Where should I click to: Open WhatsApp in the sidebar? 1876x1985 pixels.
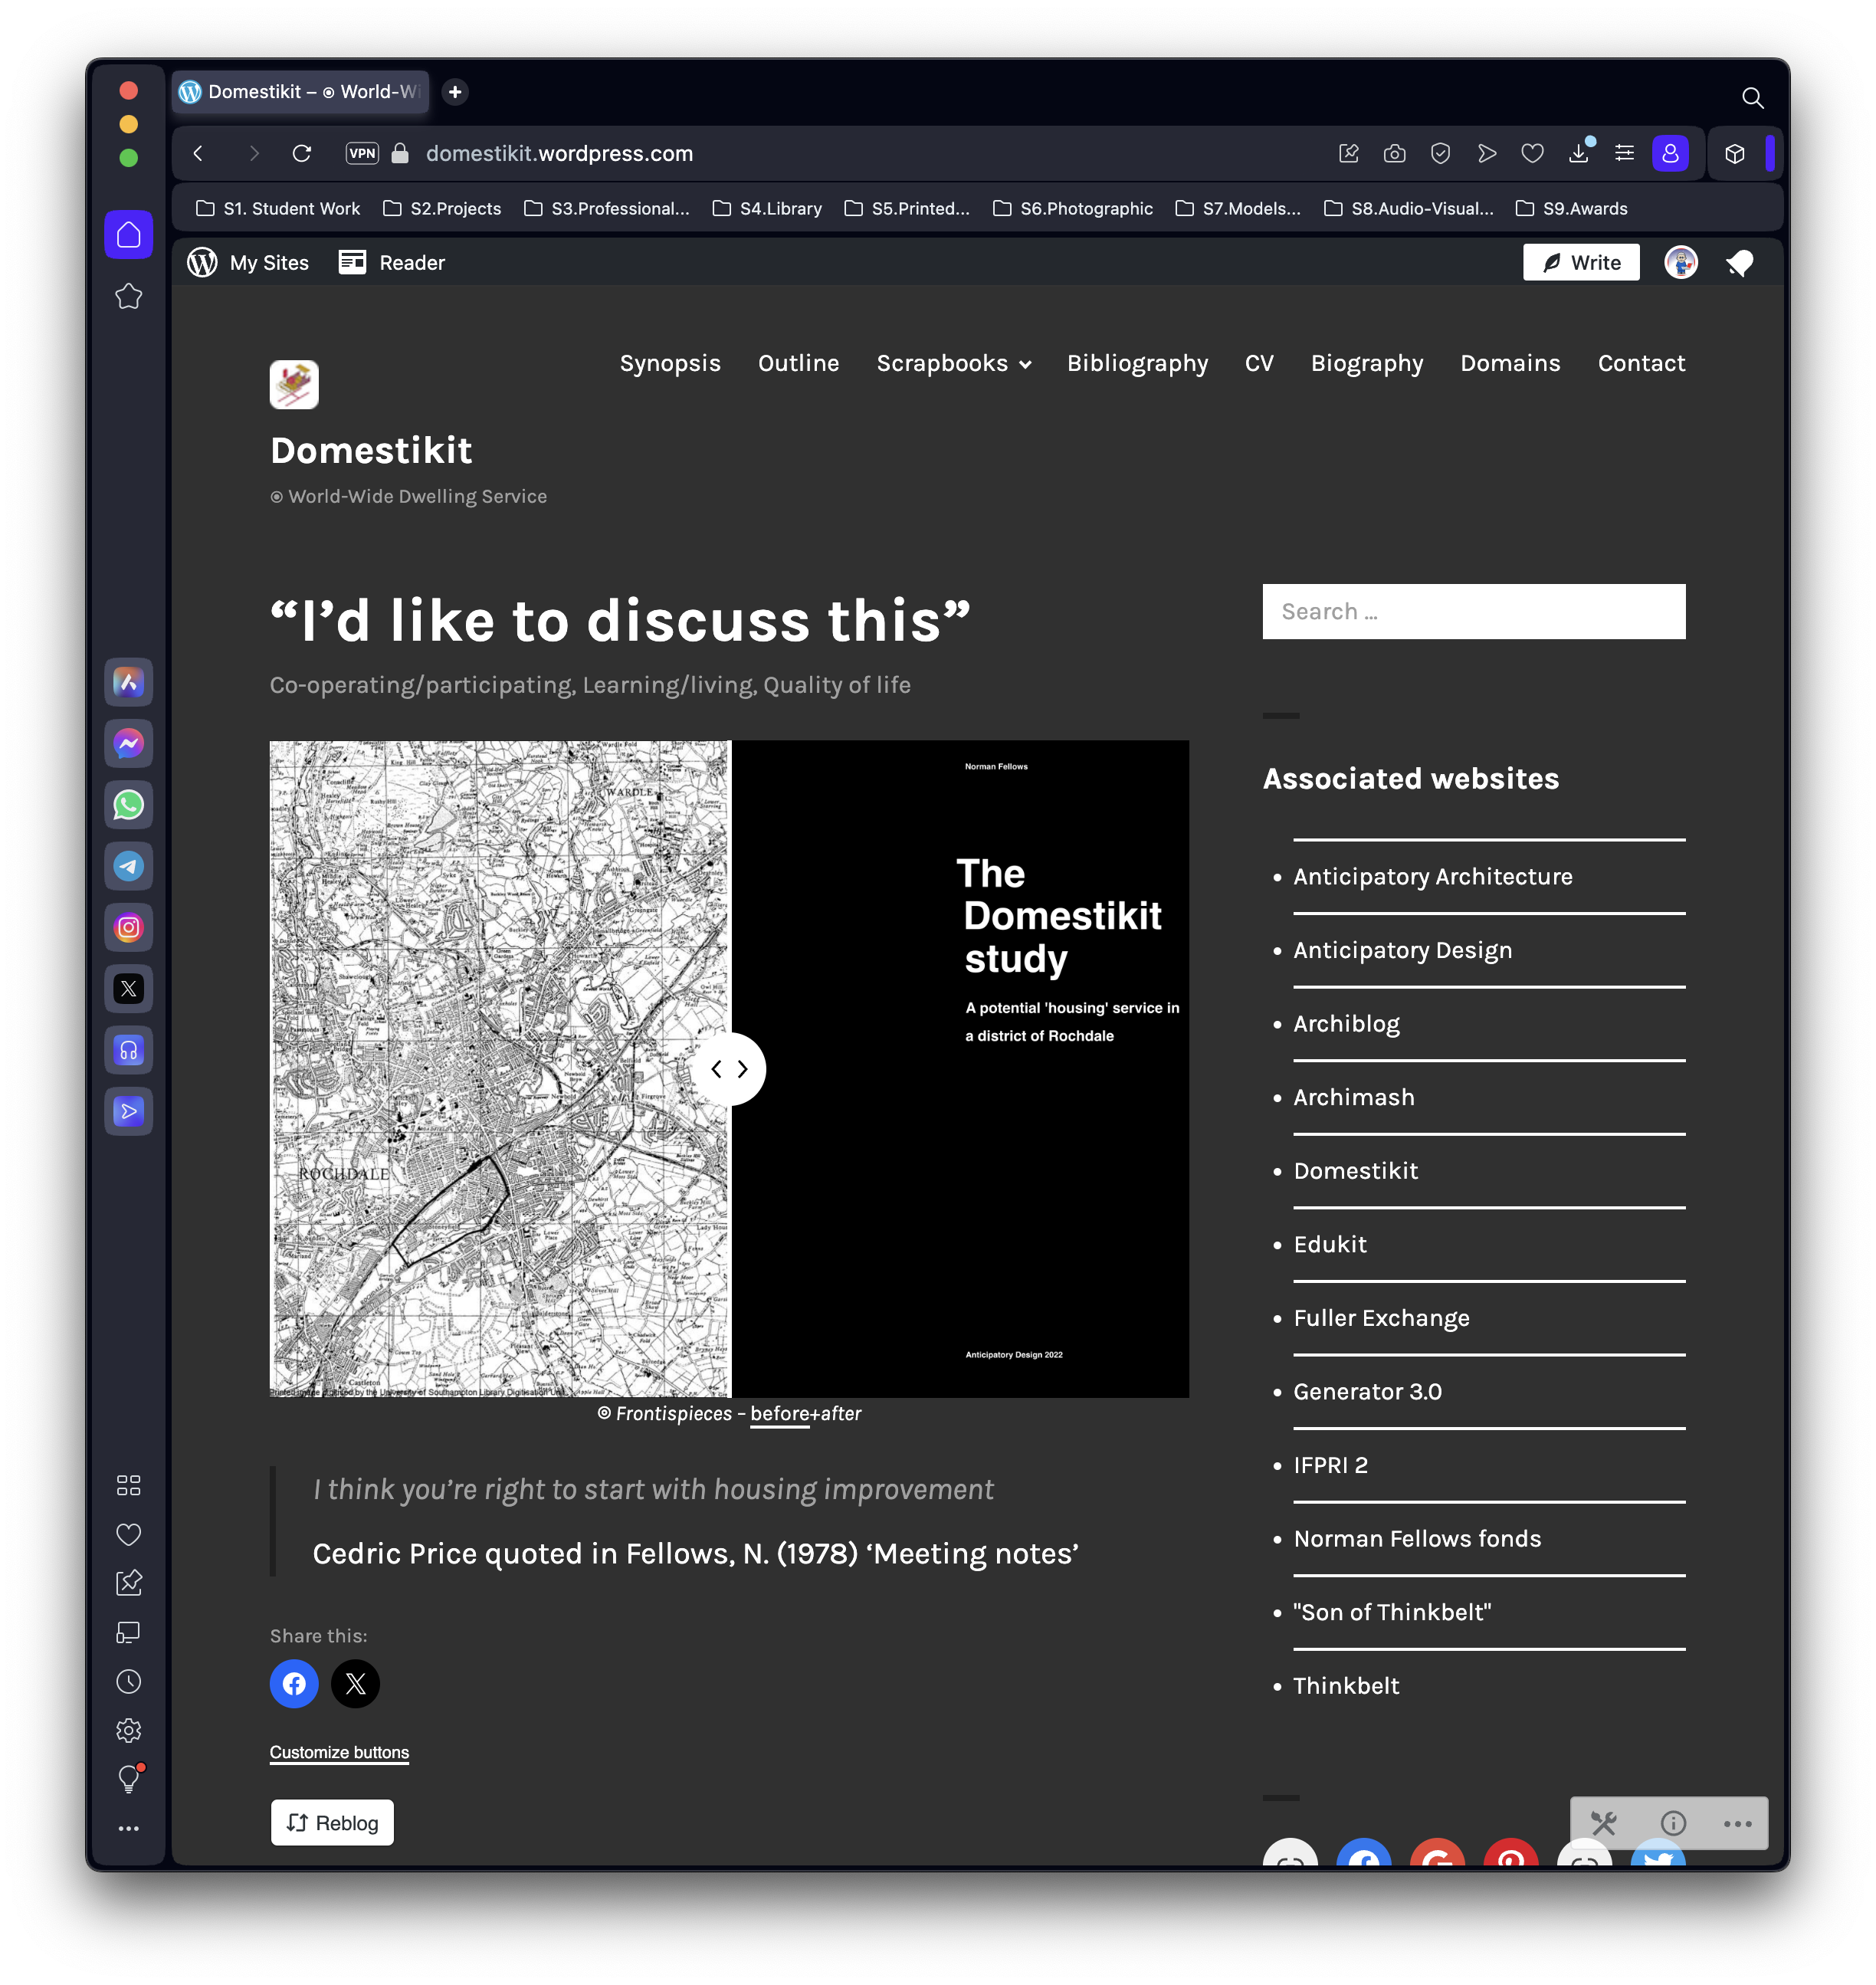click(x=128, y=805)
